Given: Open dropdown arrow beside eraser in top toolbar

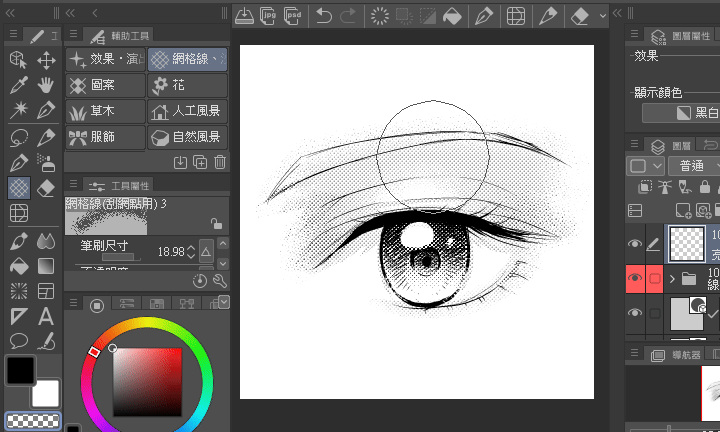Looking at the screenshot, I should click(x=603, y=17).
